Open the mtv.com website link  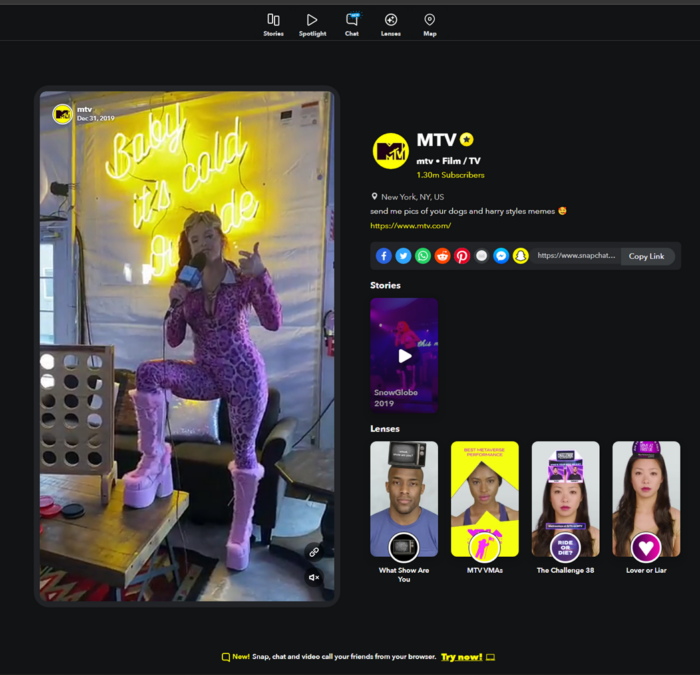[410, 226]
